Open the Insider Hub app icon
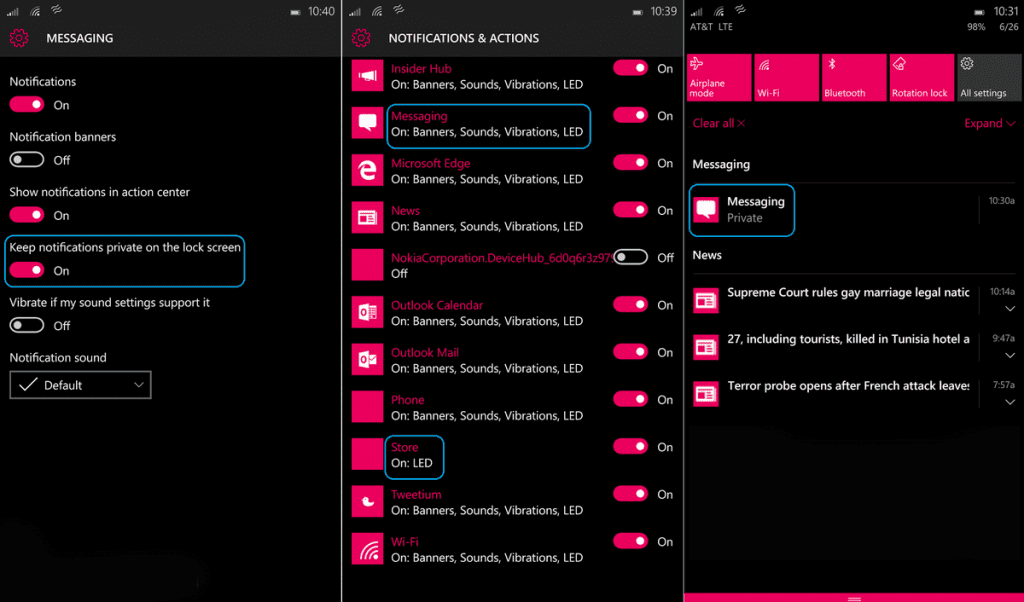 pos(367,76)
